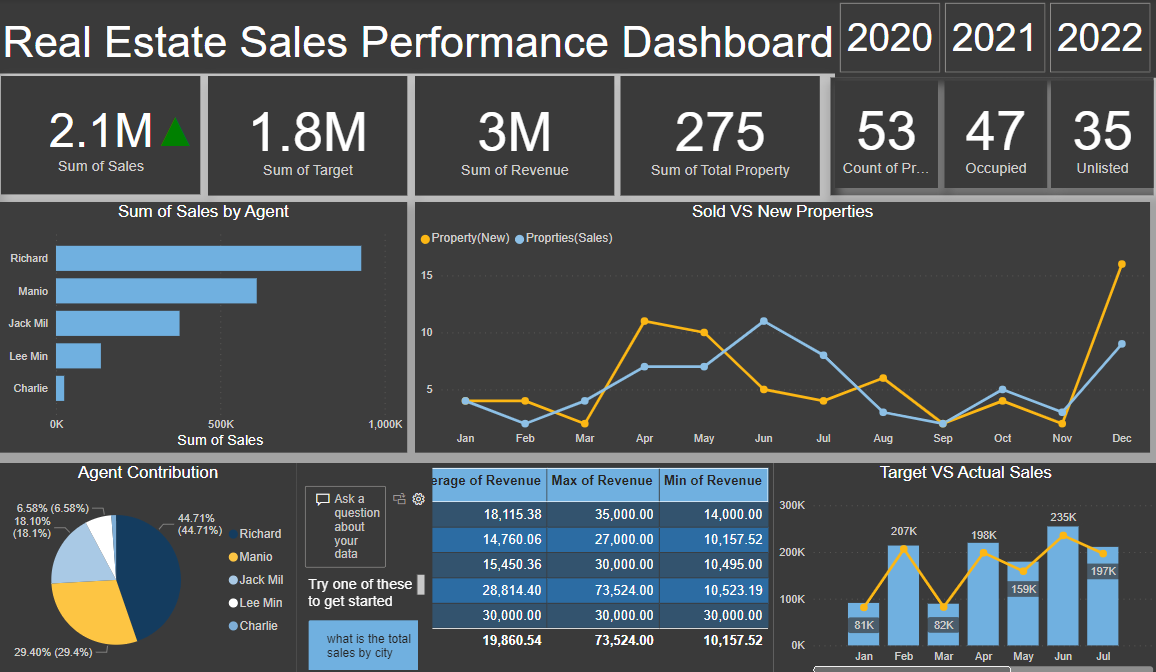Select Richard's bar in Sales by Agent
This screenshot has width=1156, height=672.
(208, 258)
